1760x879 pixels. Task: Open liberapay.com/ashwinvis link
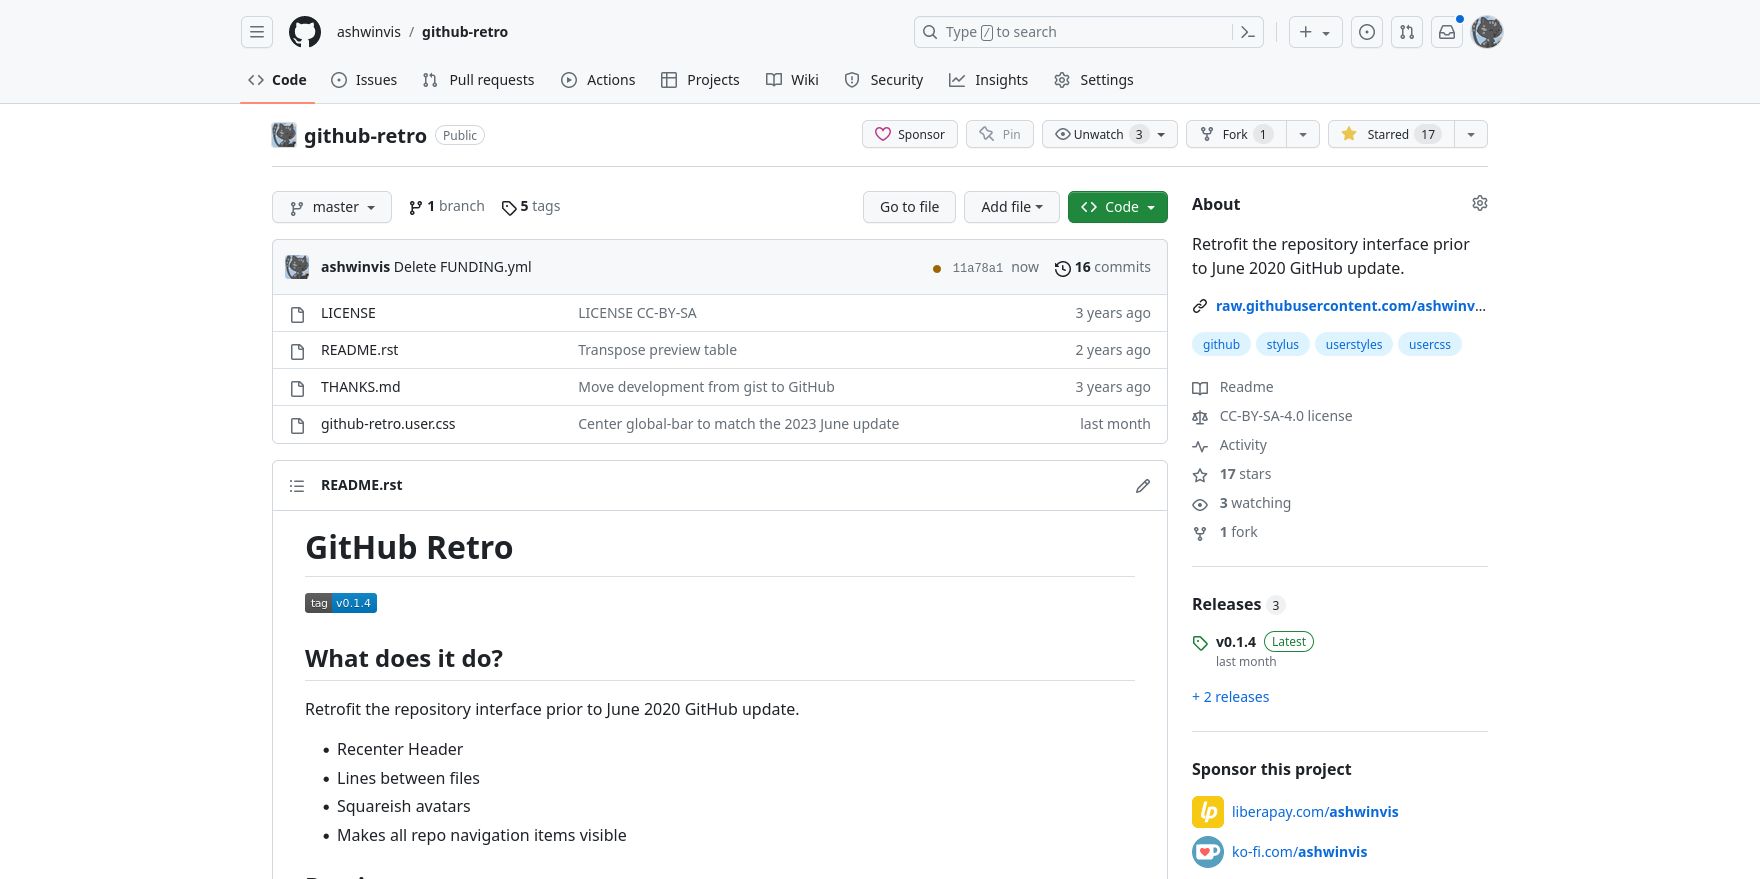pyautogui.click(x=1315, y=812)
